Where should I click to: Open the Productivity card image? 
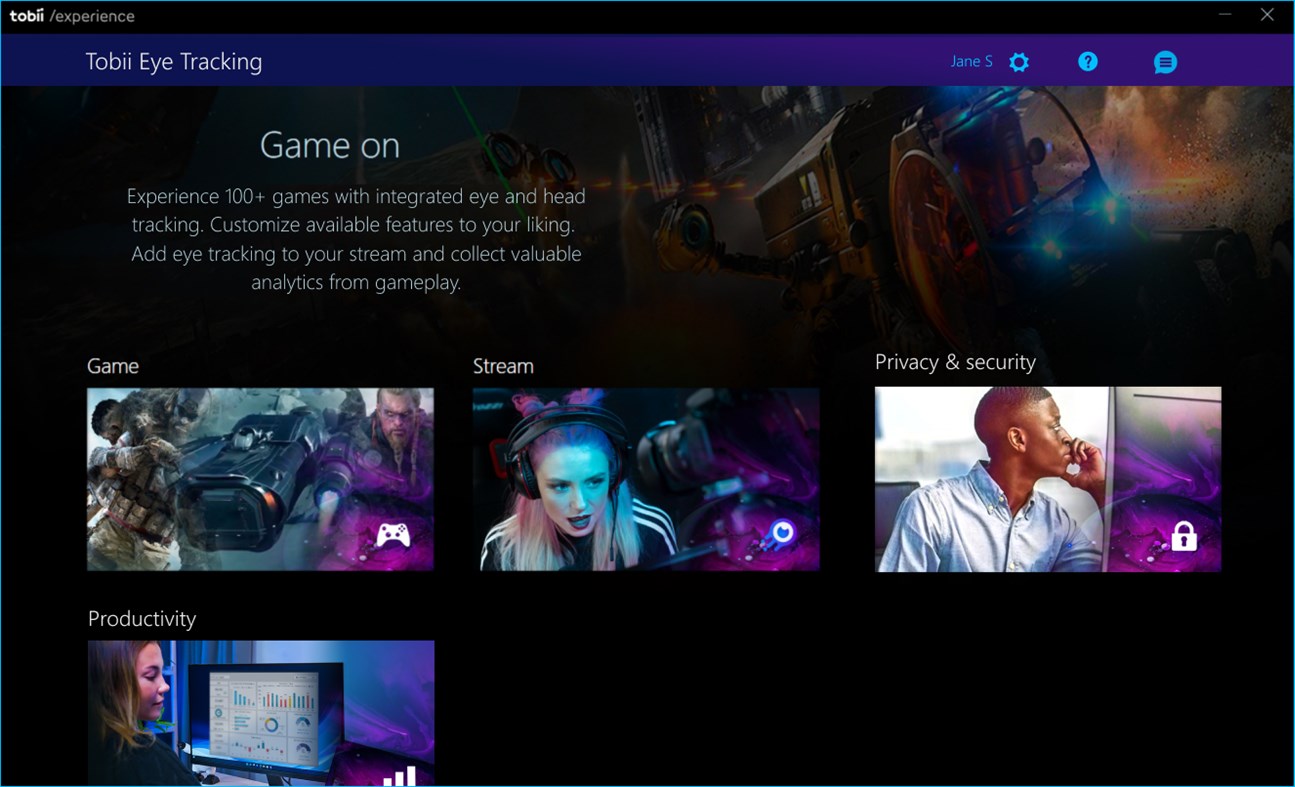tap(260, 714)
